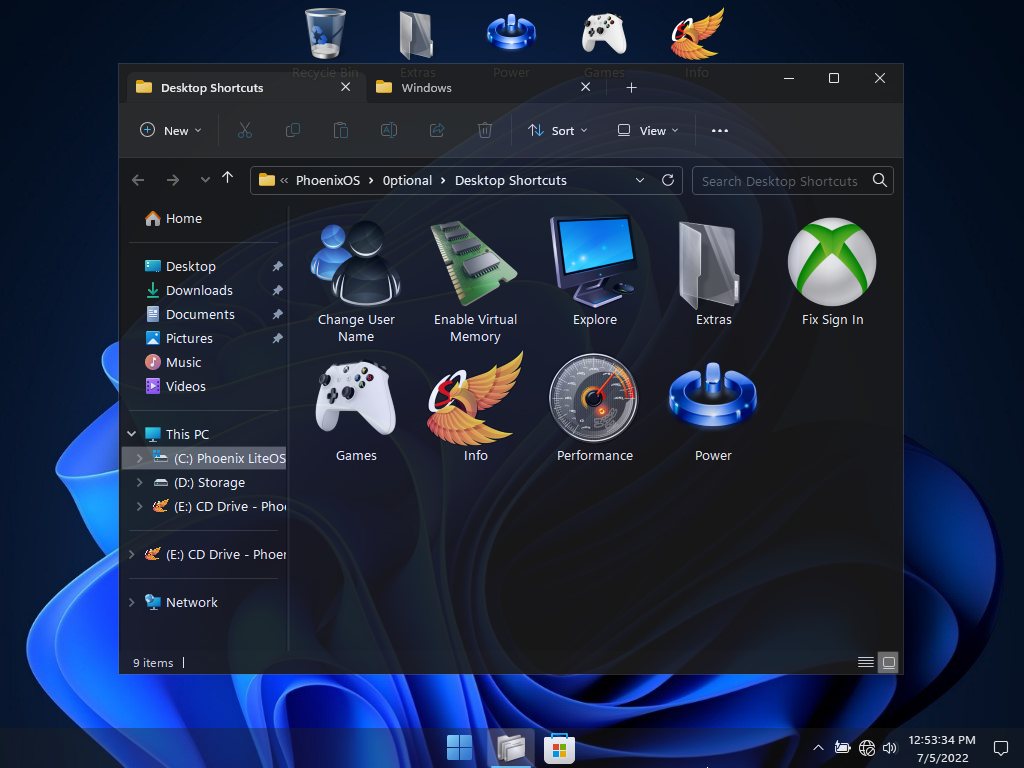The image size is (1024, 768).
Task: Click the Search Desktop Shortcuts field
Action: tap(792, 181)
